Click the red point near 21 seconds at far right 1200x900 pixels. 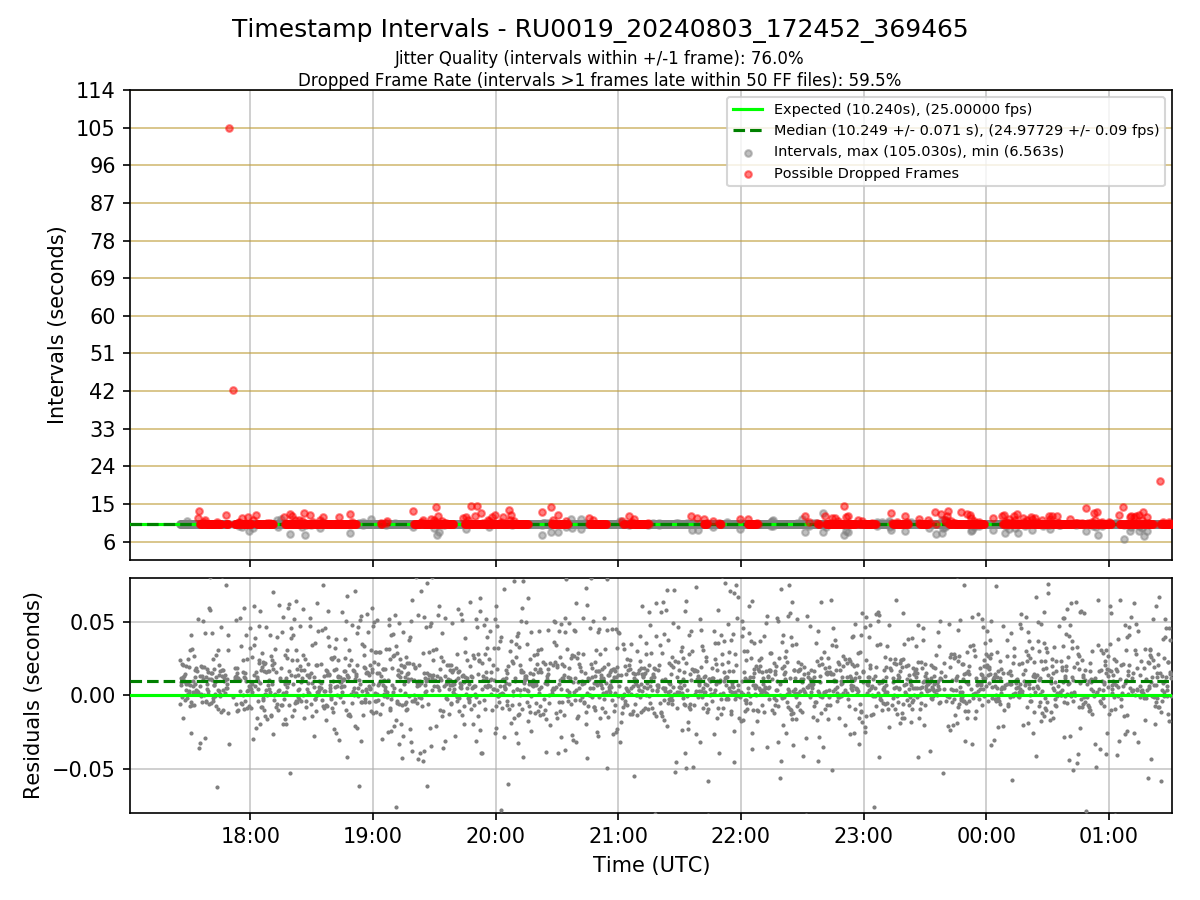1160,481
